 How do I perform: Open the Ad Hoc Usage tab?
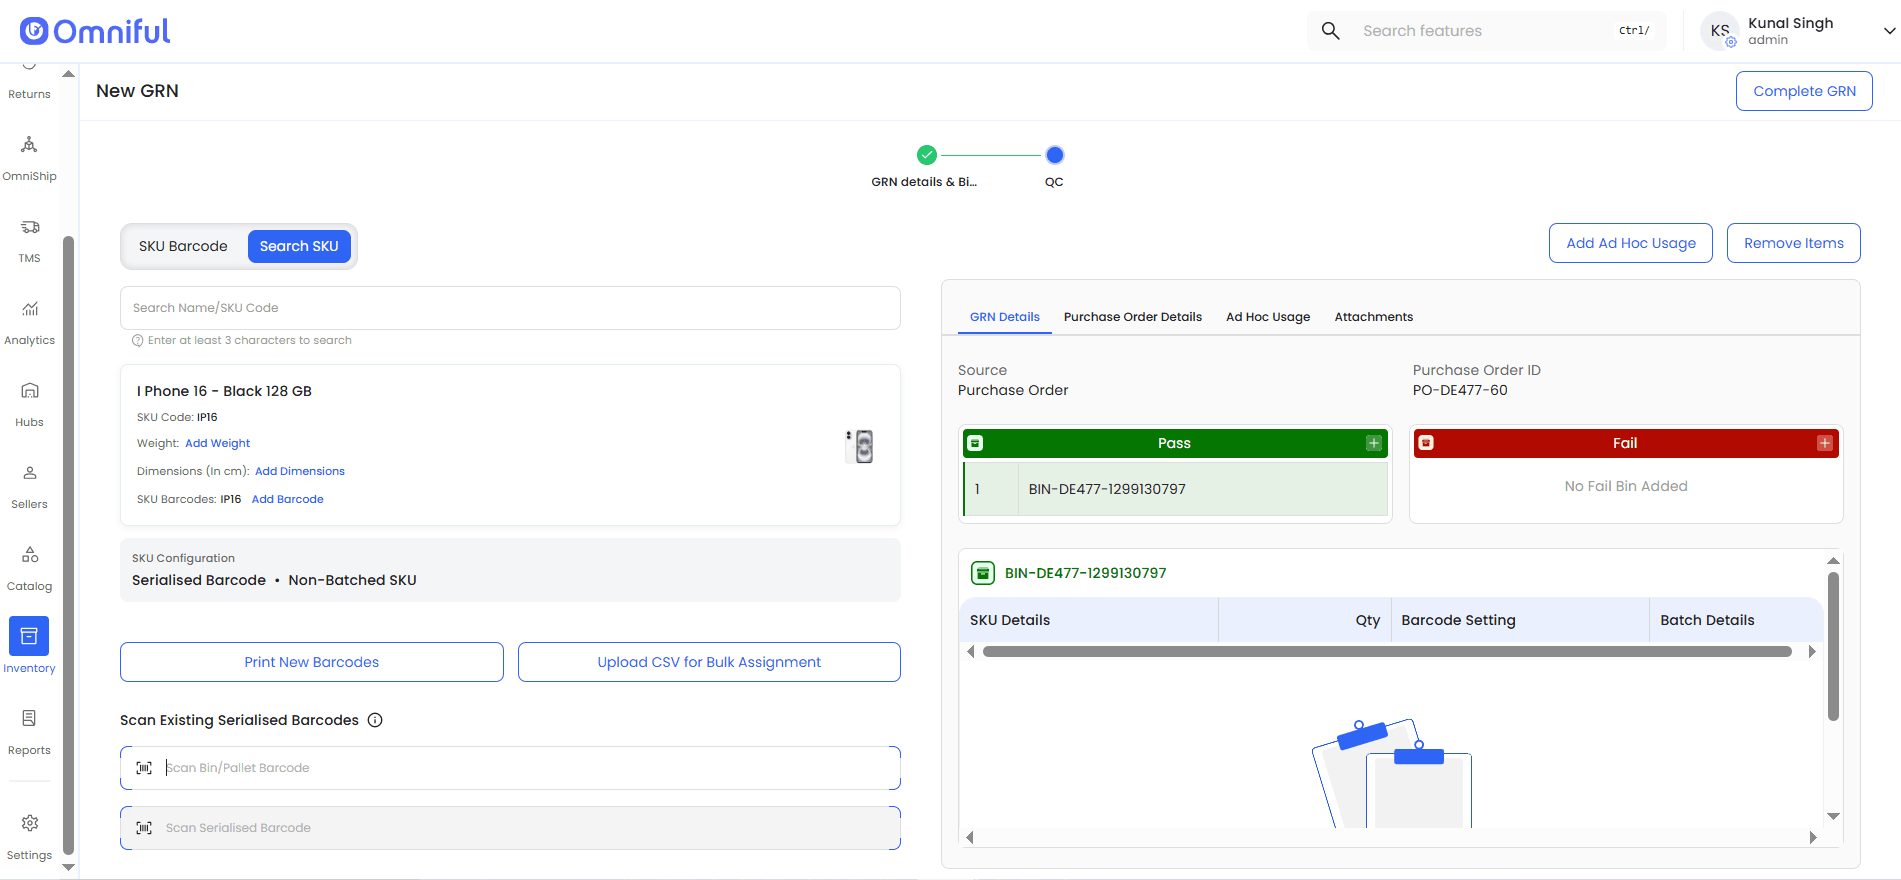[1268, 317]
